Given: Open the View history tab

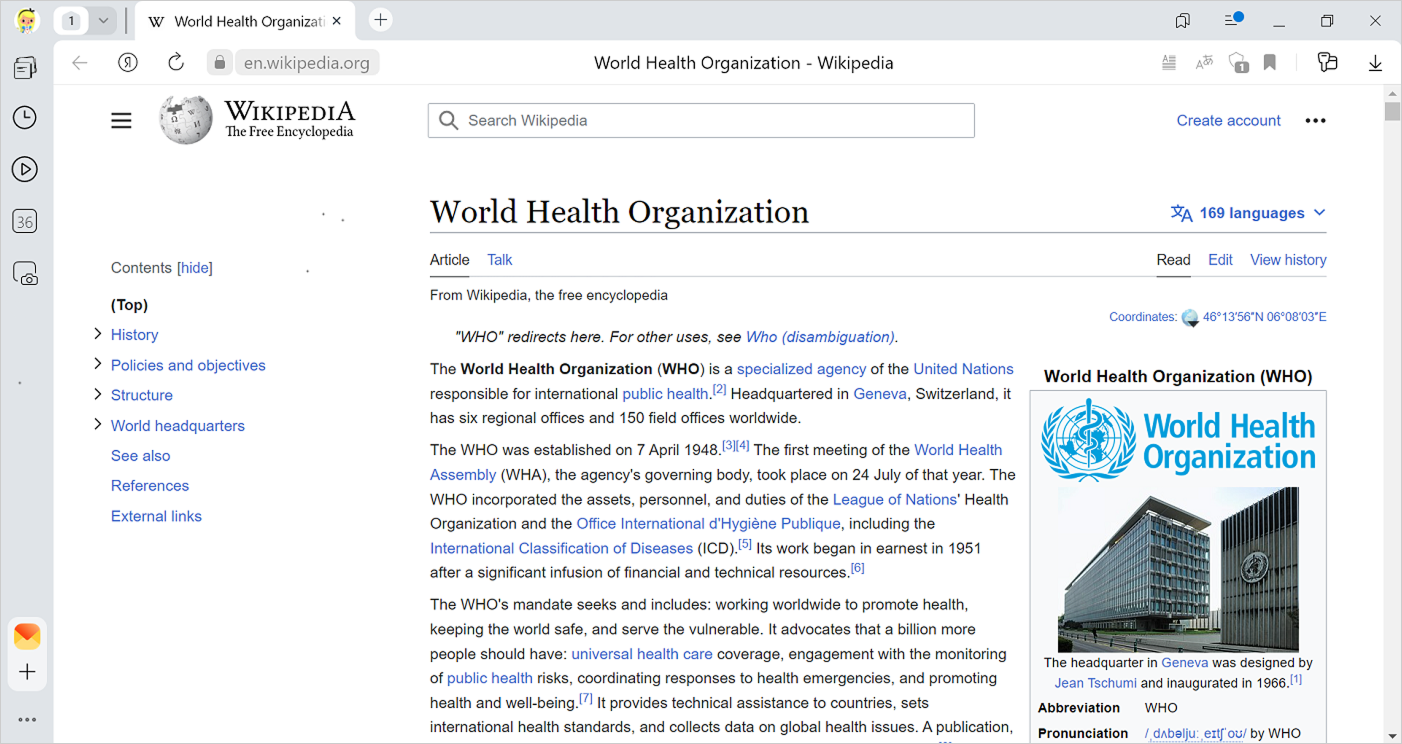Looking at the screenshot, I should pyautogui.click(x=1287, y=260).
